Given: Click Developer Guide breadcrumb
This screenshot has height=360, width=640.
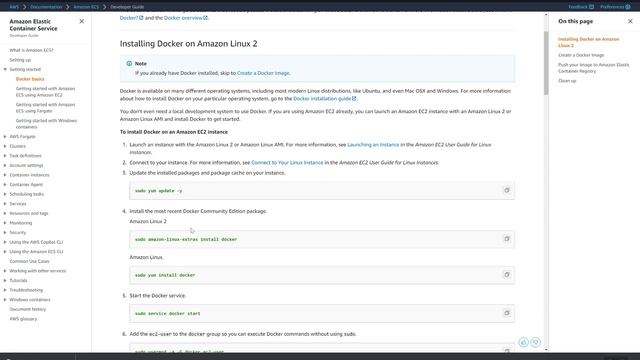Looking at the screenshot, I should pyautogui.click(x=127, y=7).
